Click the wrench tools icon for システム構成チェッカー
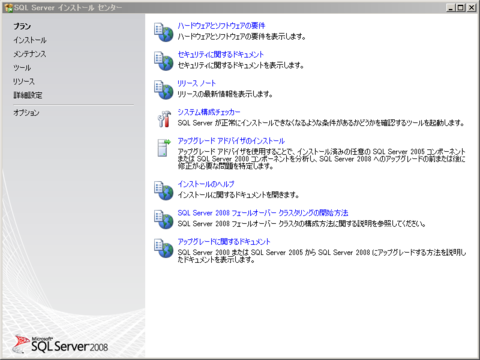The width and height of the screenshot is (480, 360). coord(164,119)
